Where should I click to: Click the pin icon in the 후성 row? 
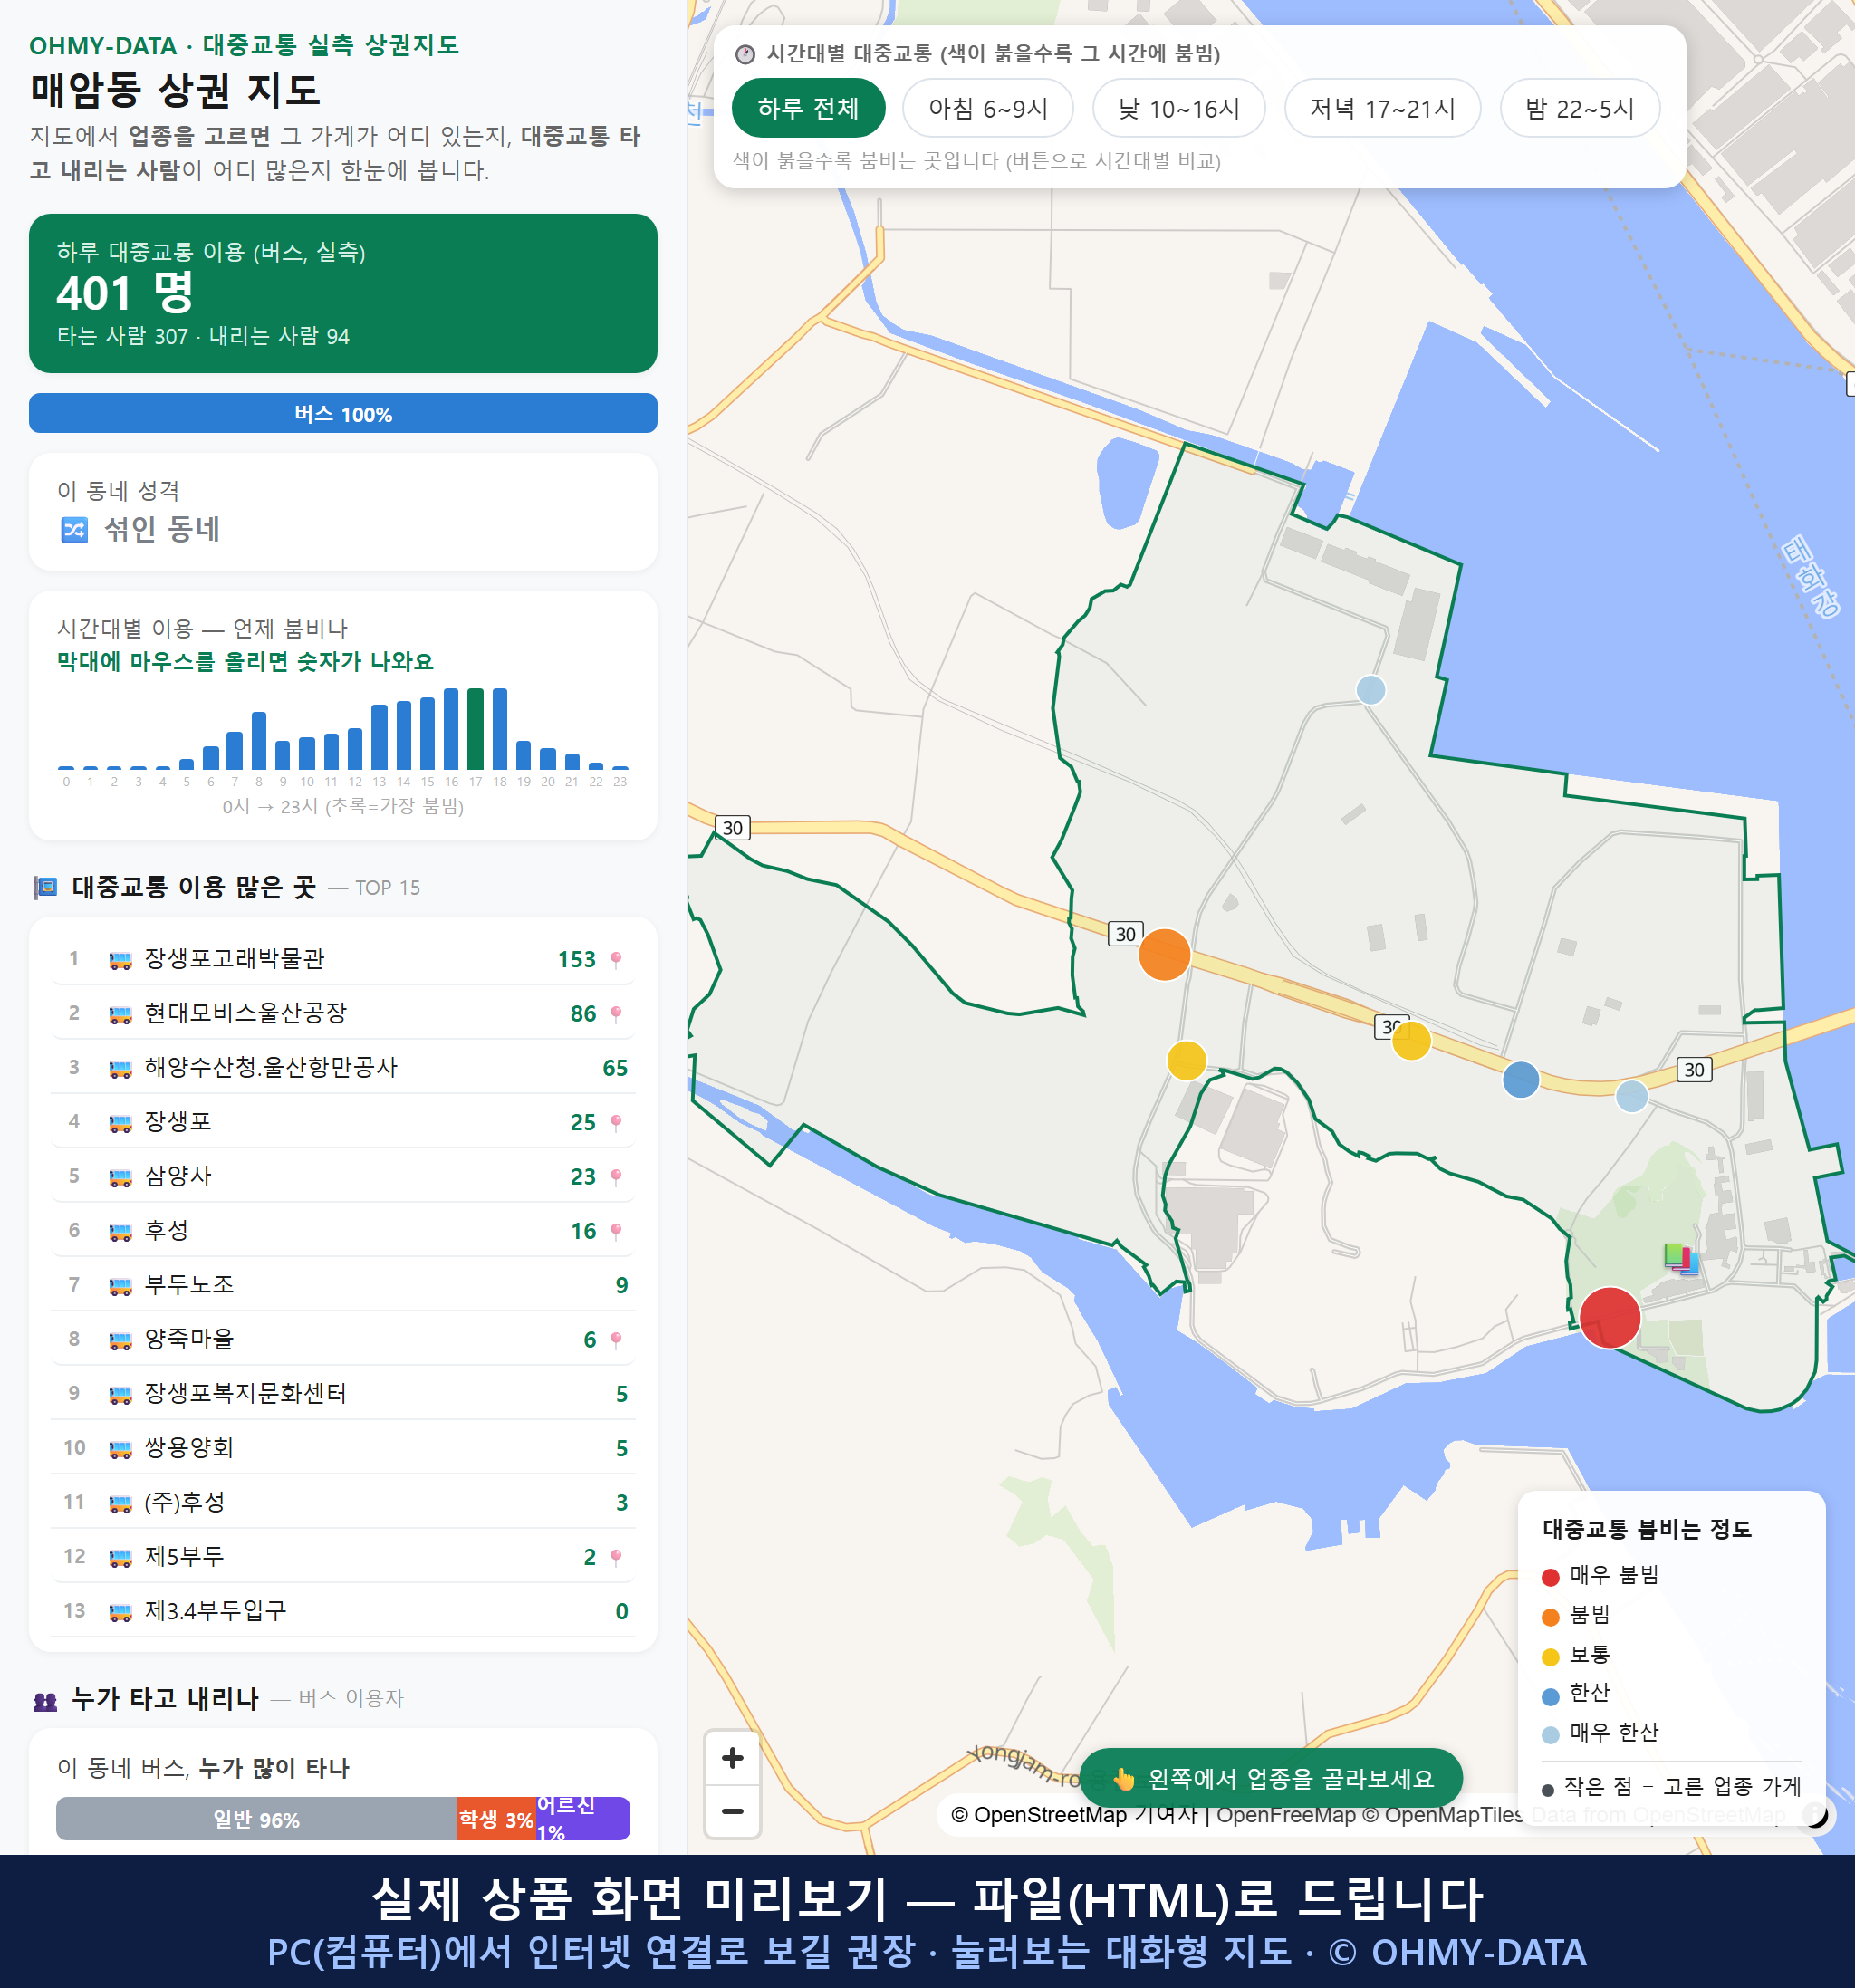pyautogui.click(x=616, y=1231)
